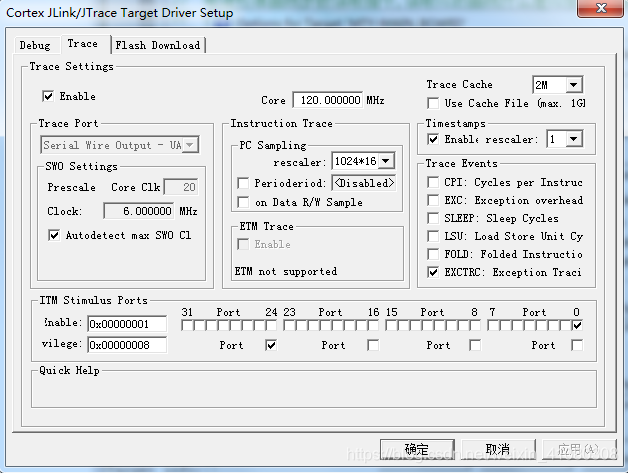628x473 pixels.
Task: Edit the ITM Enable value 0x00000001
Action: (x=127, y=324)
